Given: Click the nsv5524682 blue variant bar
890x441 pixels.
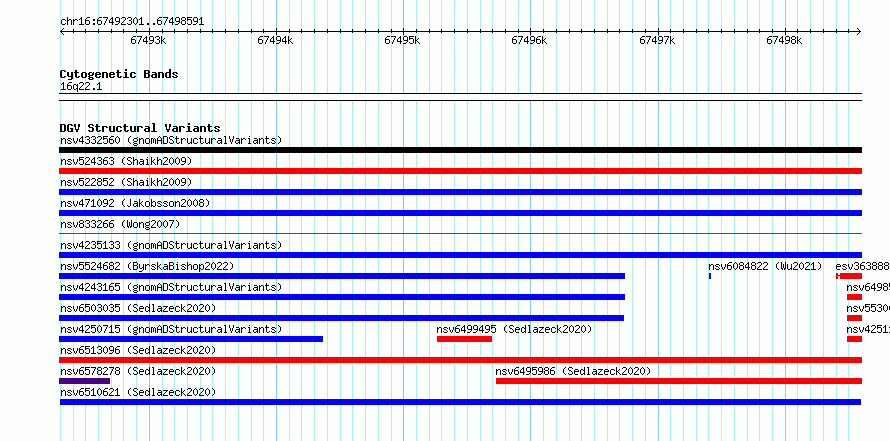Looking at the screenshot, I should [342, 276].
